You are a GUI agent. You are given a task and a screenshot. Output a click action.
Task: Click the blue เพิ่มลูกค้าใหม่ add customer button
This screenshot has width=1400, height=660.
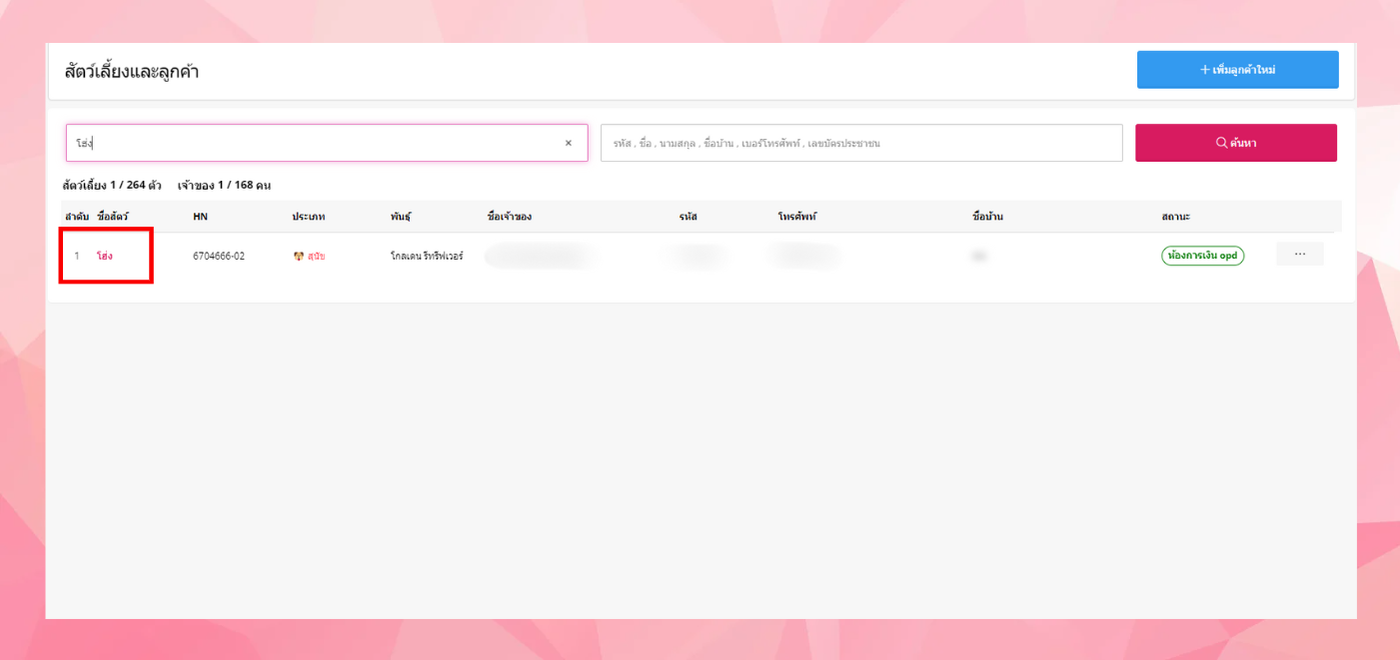[x=1237, y=70]
